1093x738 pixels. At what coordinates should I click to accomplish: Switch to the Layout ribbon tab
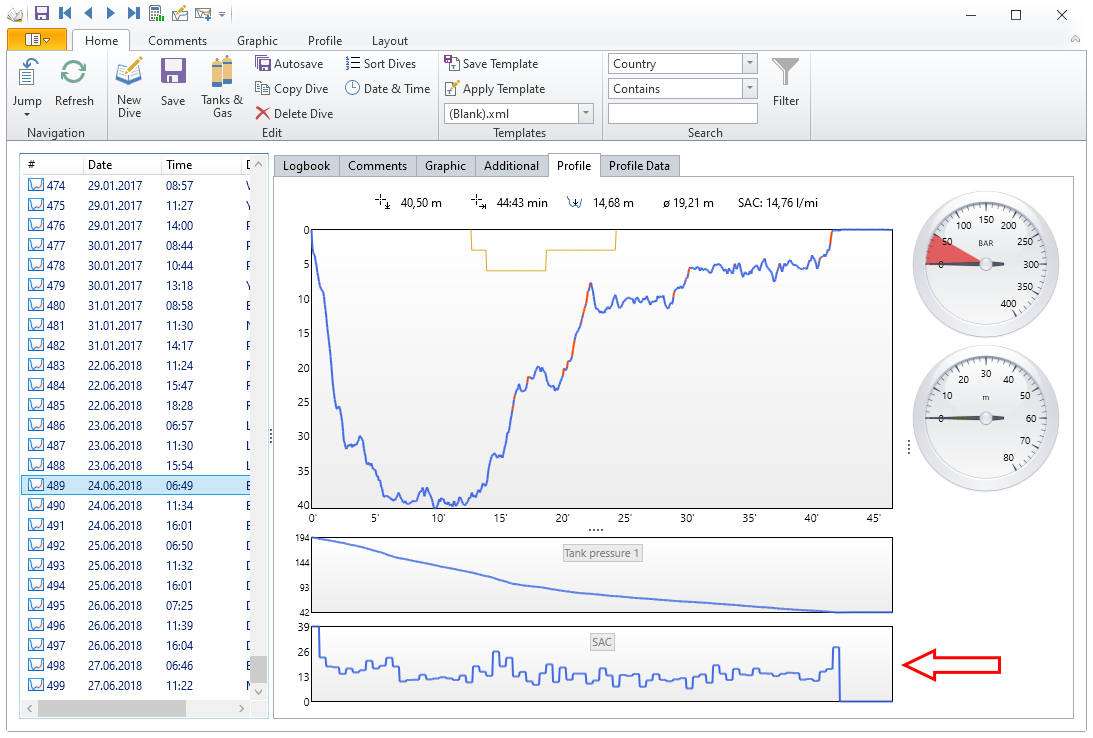(389, 41)
